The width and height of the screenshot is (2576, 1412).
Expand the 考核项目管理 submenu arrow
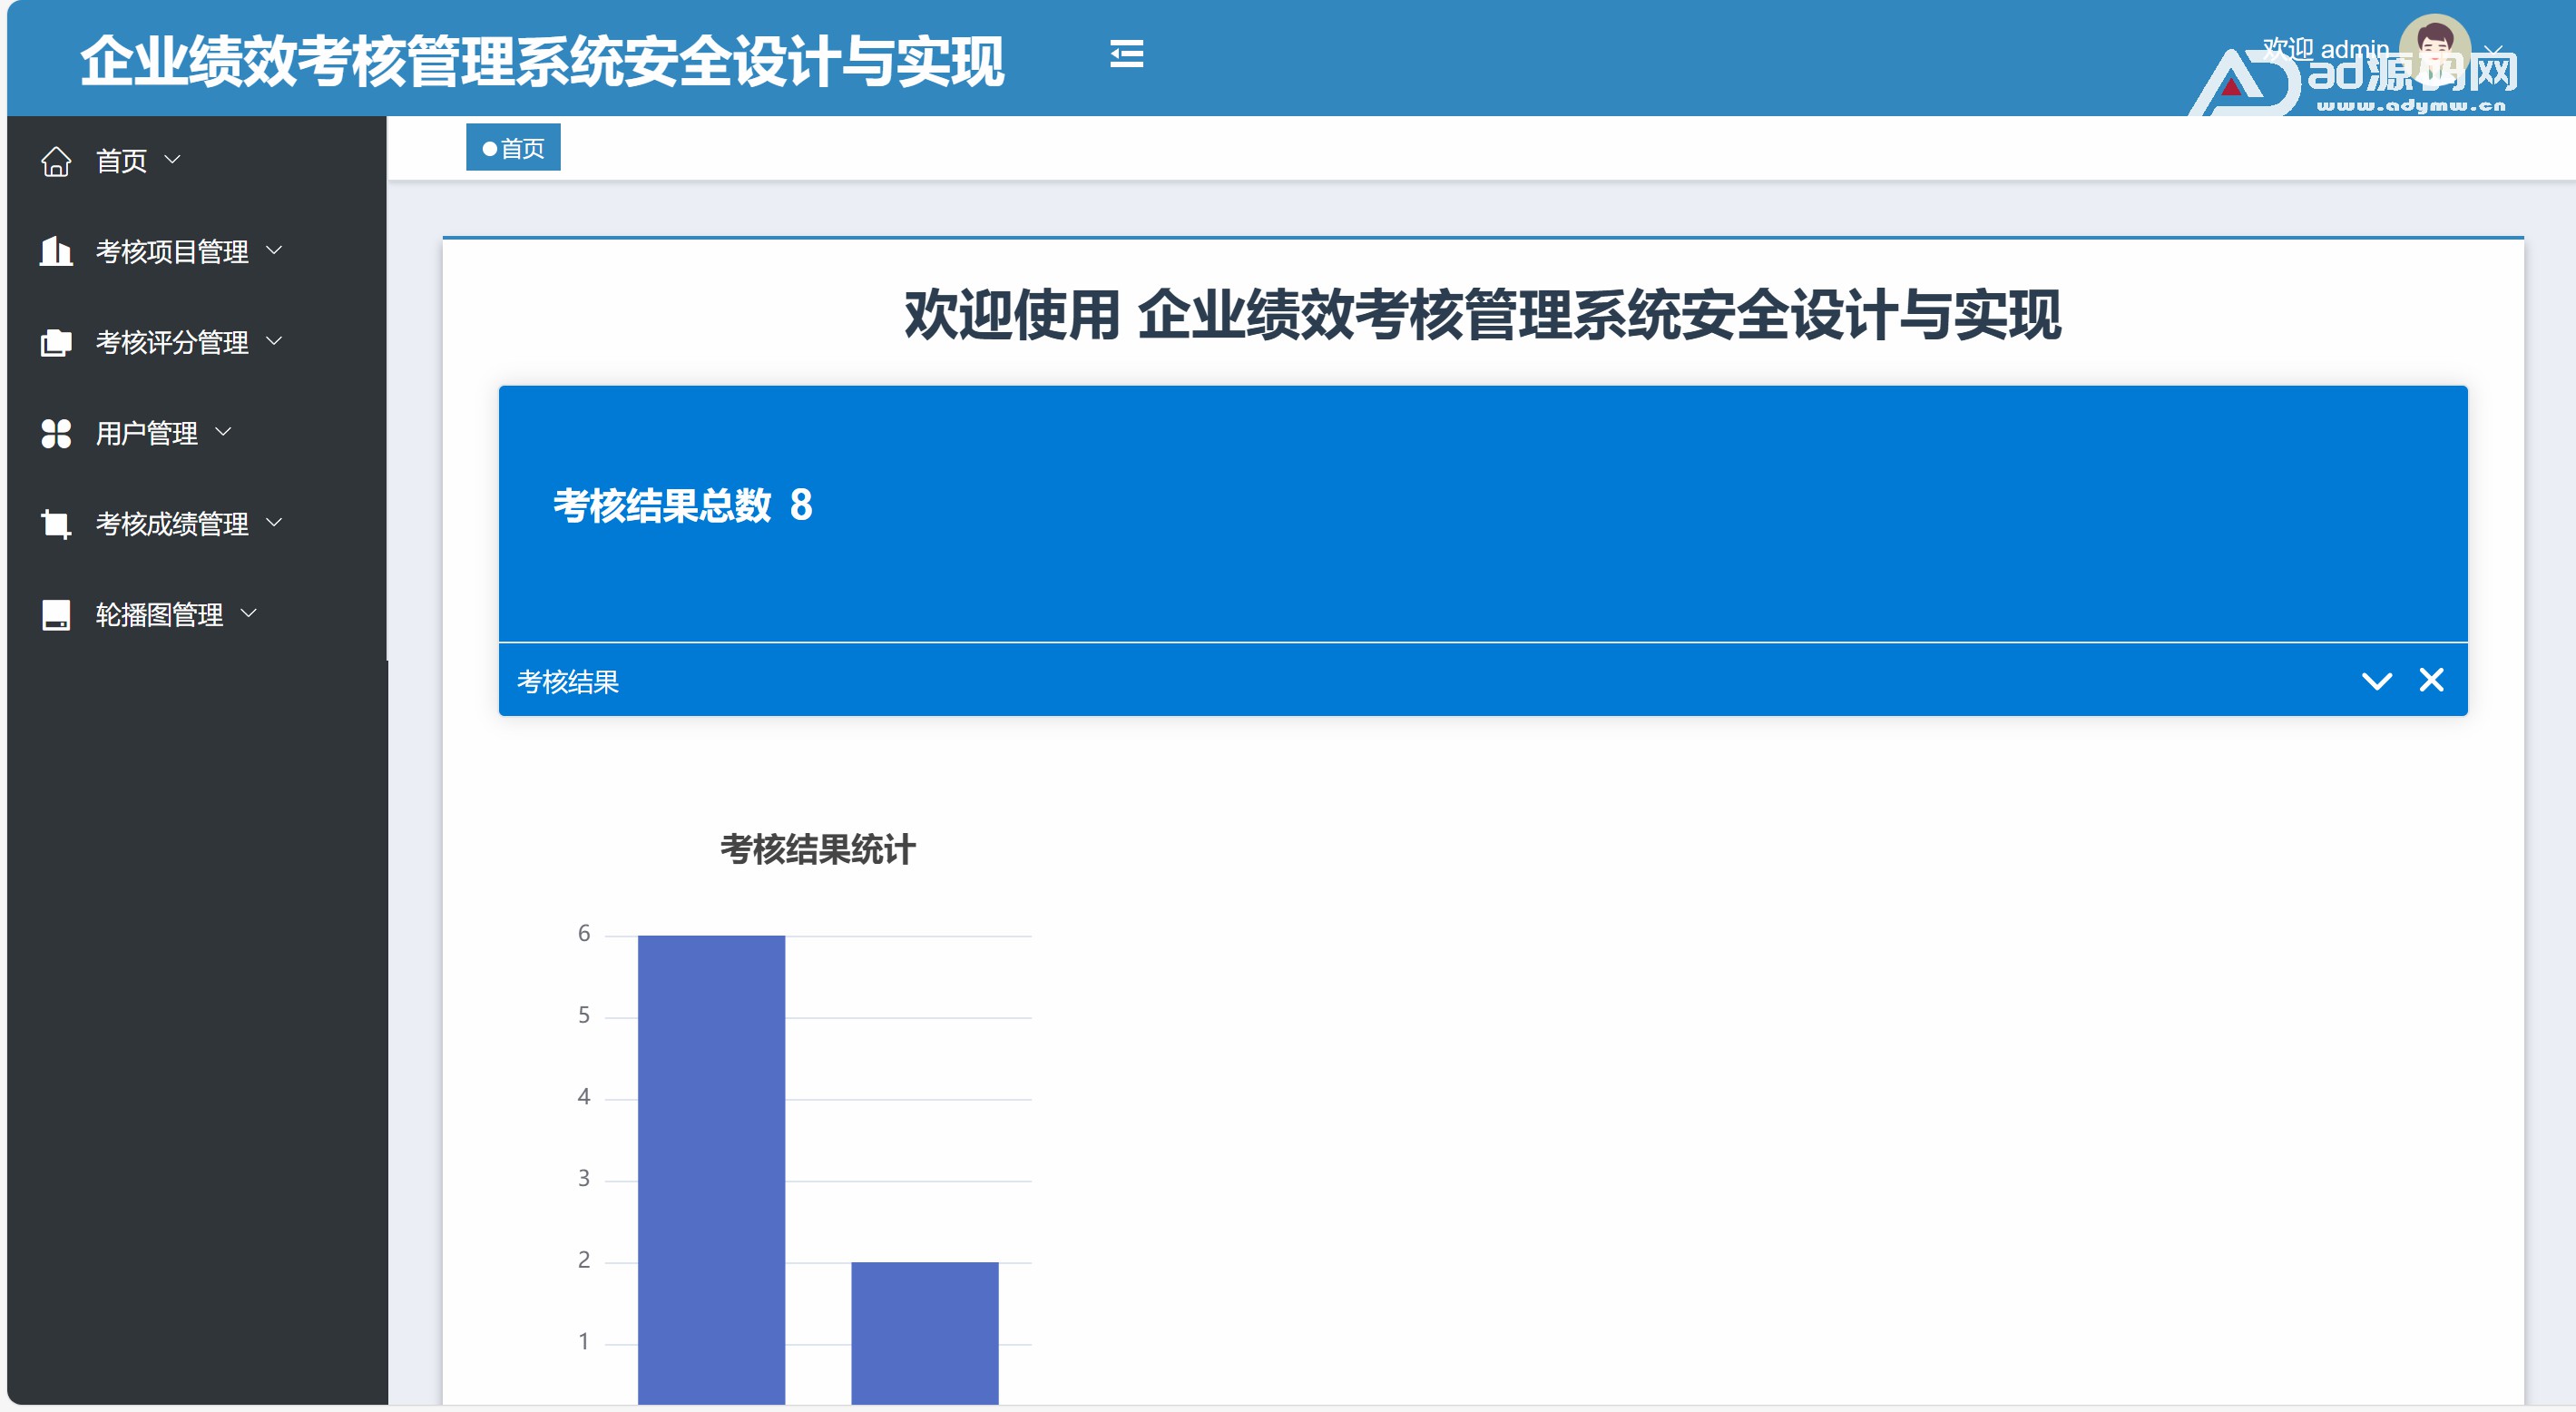pyautogui.click(x=274, y=250)
